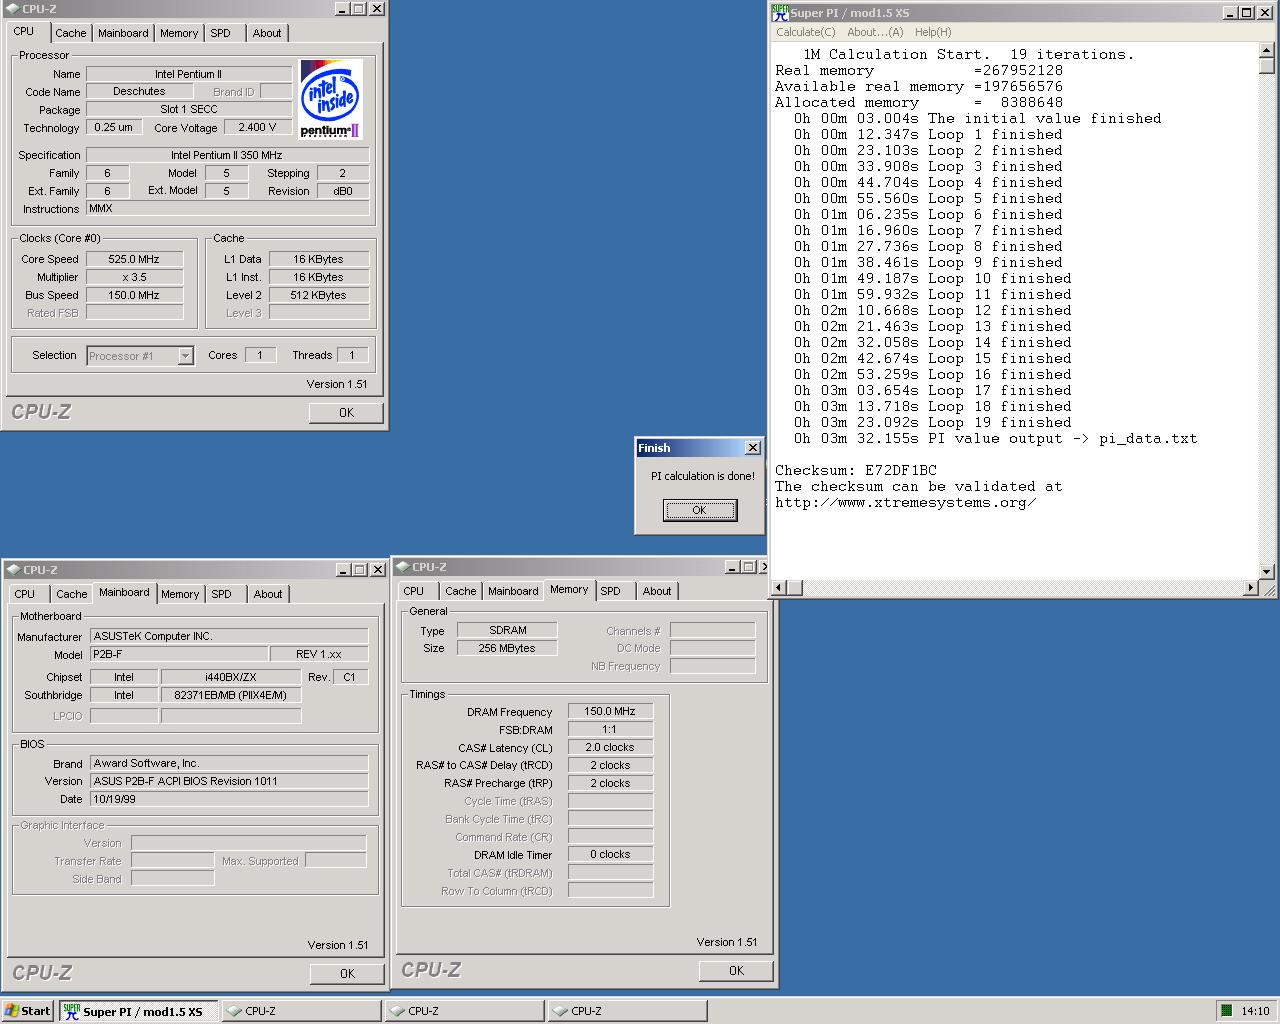Click the 'PI calculation is done!' message

pyautogui.click(x=702, y=476)
